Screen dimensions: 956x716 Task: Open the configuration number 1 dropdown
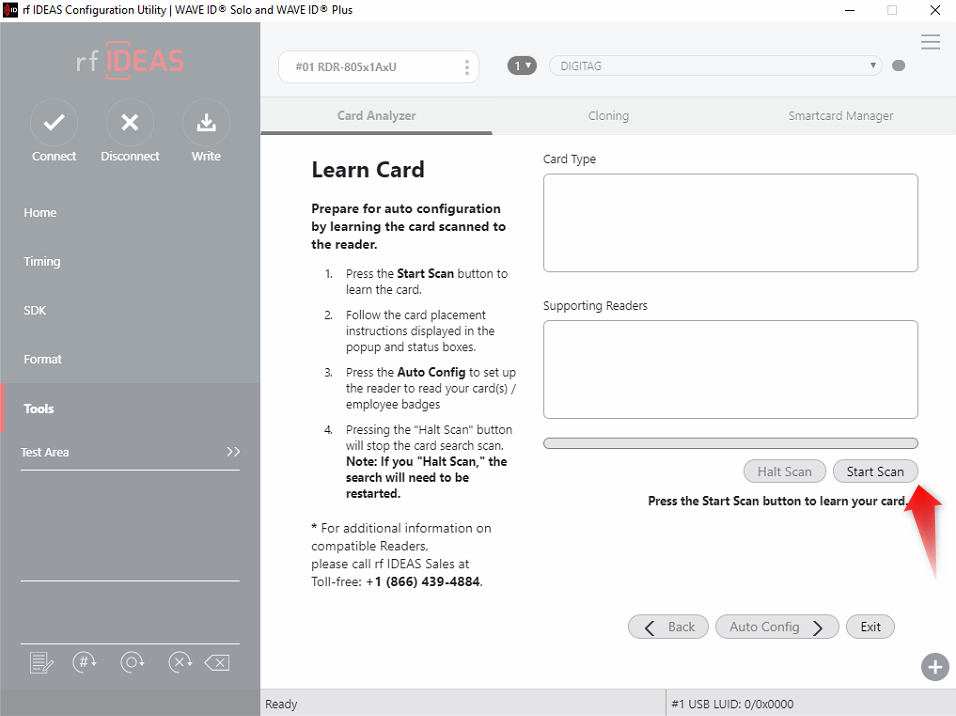click(522, 66)
